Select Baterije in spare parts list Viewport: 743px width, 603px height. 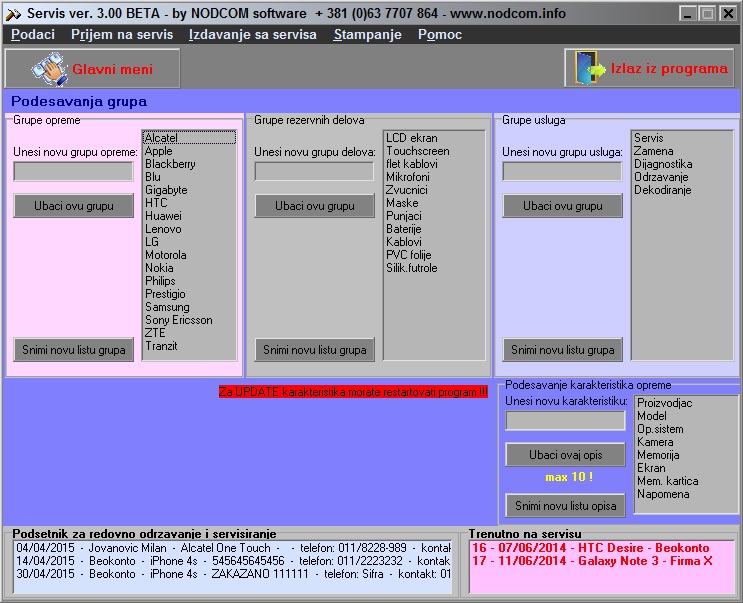pyautogui.click(x=434, y=229)
